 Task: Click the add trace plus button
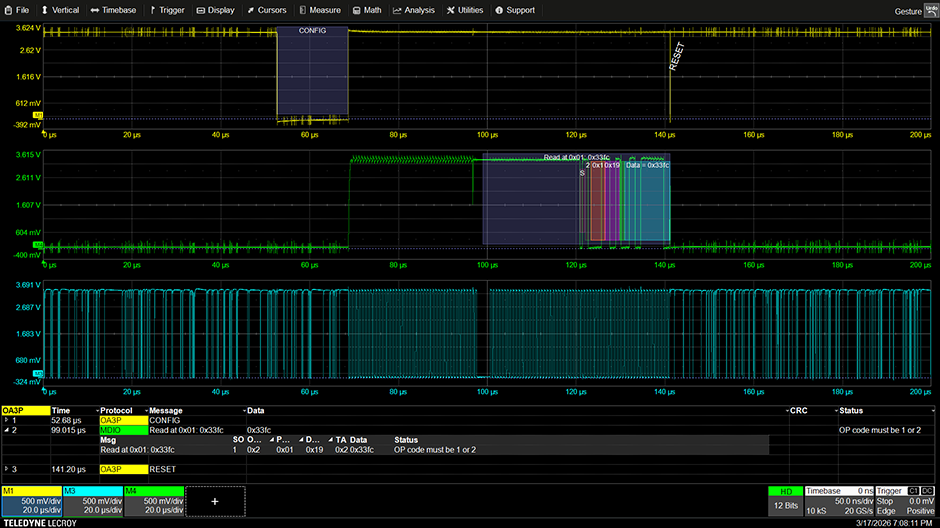point(214,501)
